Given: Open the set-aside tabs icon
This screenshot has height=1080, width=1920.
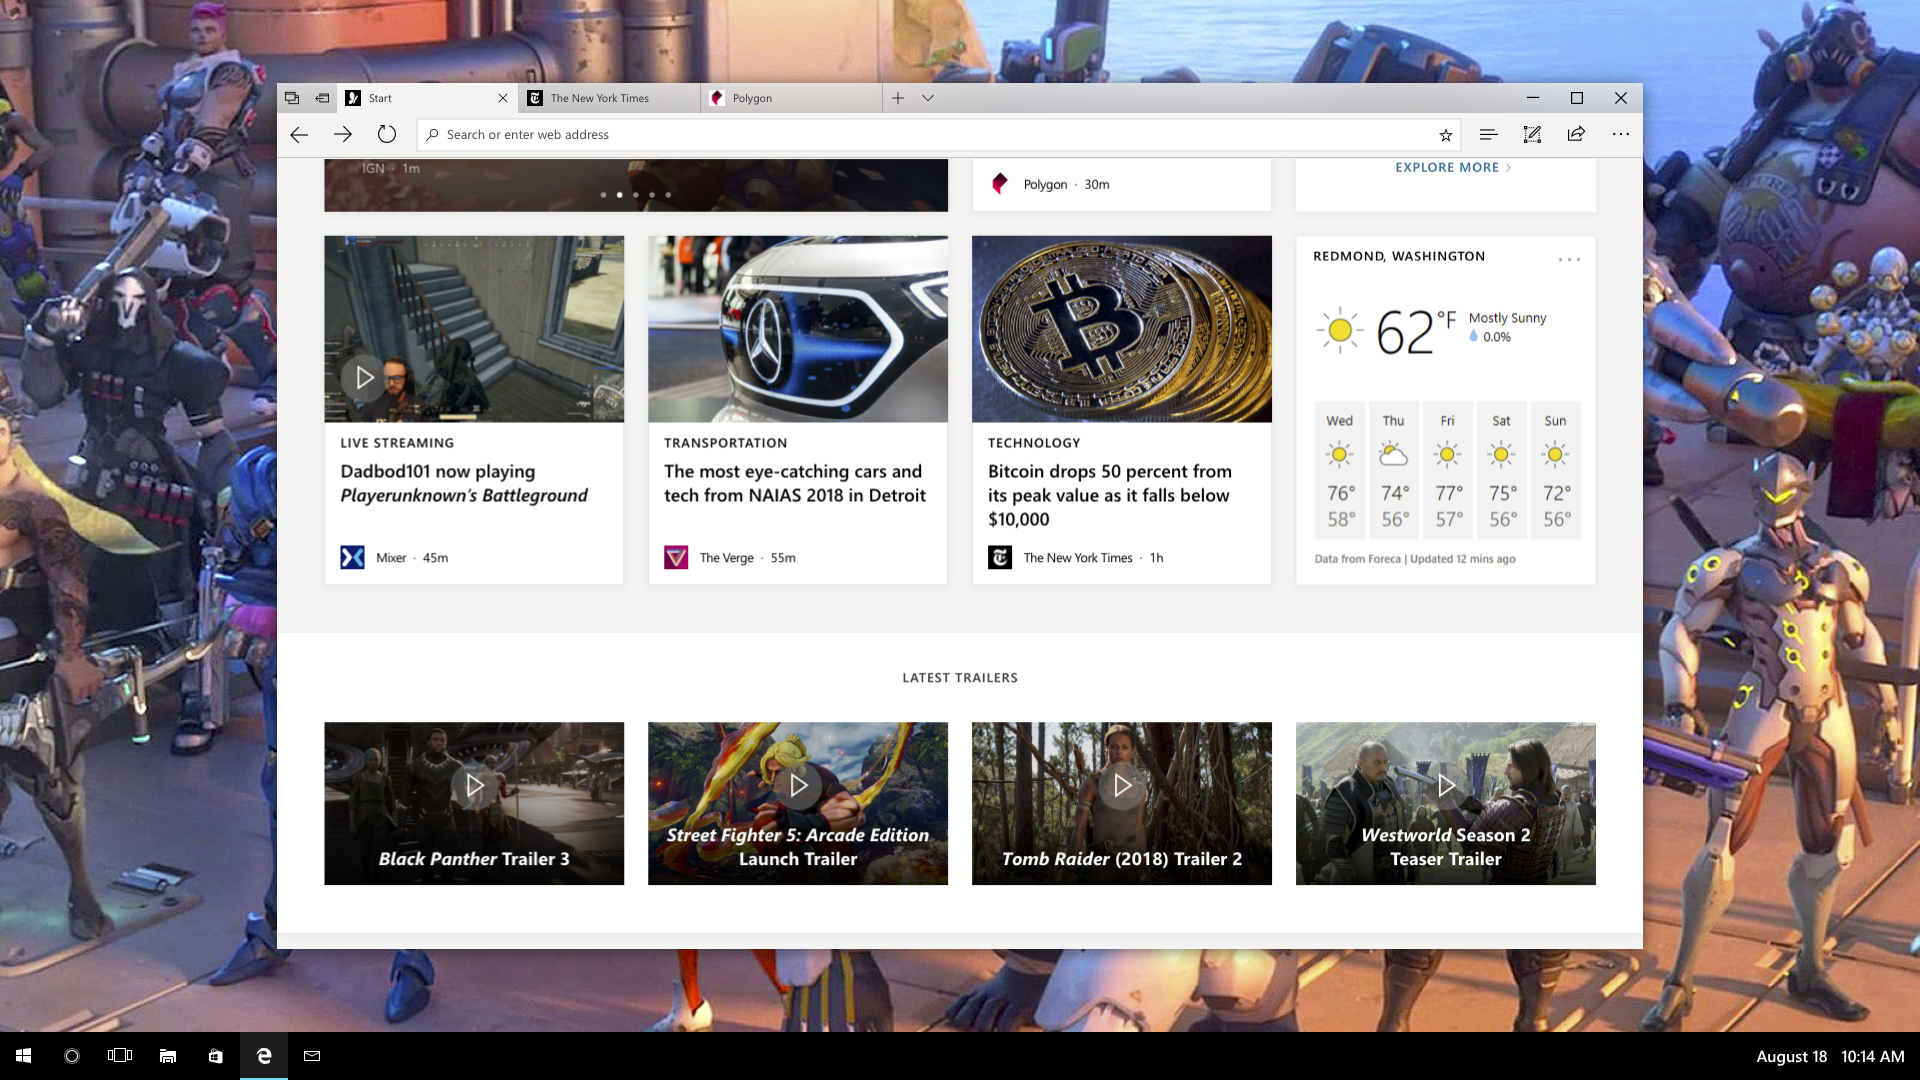Looking at the screenshot, I should point(292,98).
